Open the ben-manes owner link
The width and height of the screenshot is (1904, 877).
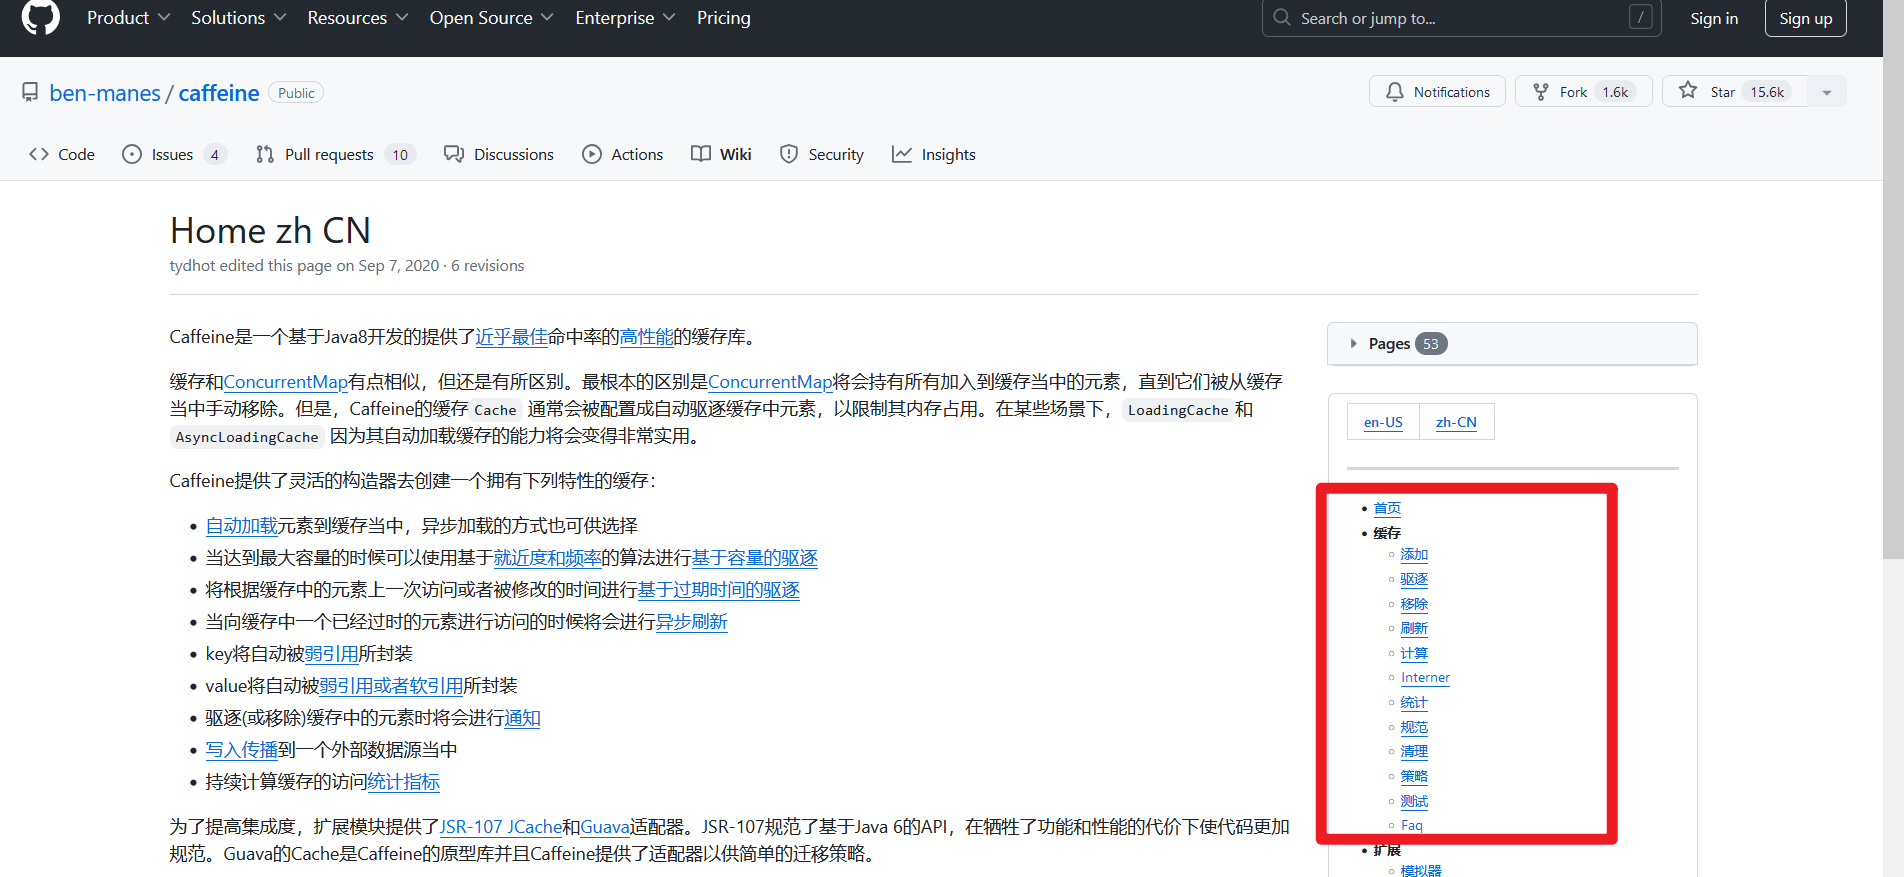pyautogui.click(x=105, y=93)
